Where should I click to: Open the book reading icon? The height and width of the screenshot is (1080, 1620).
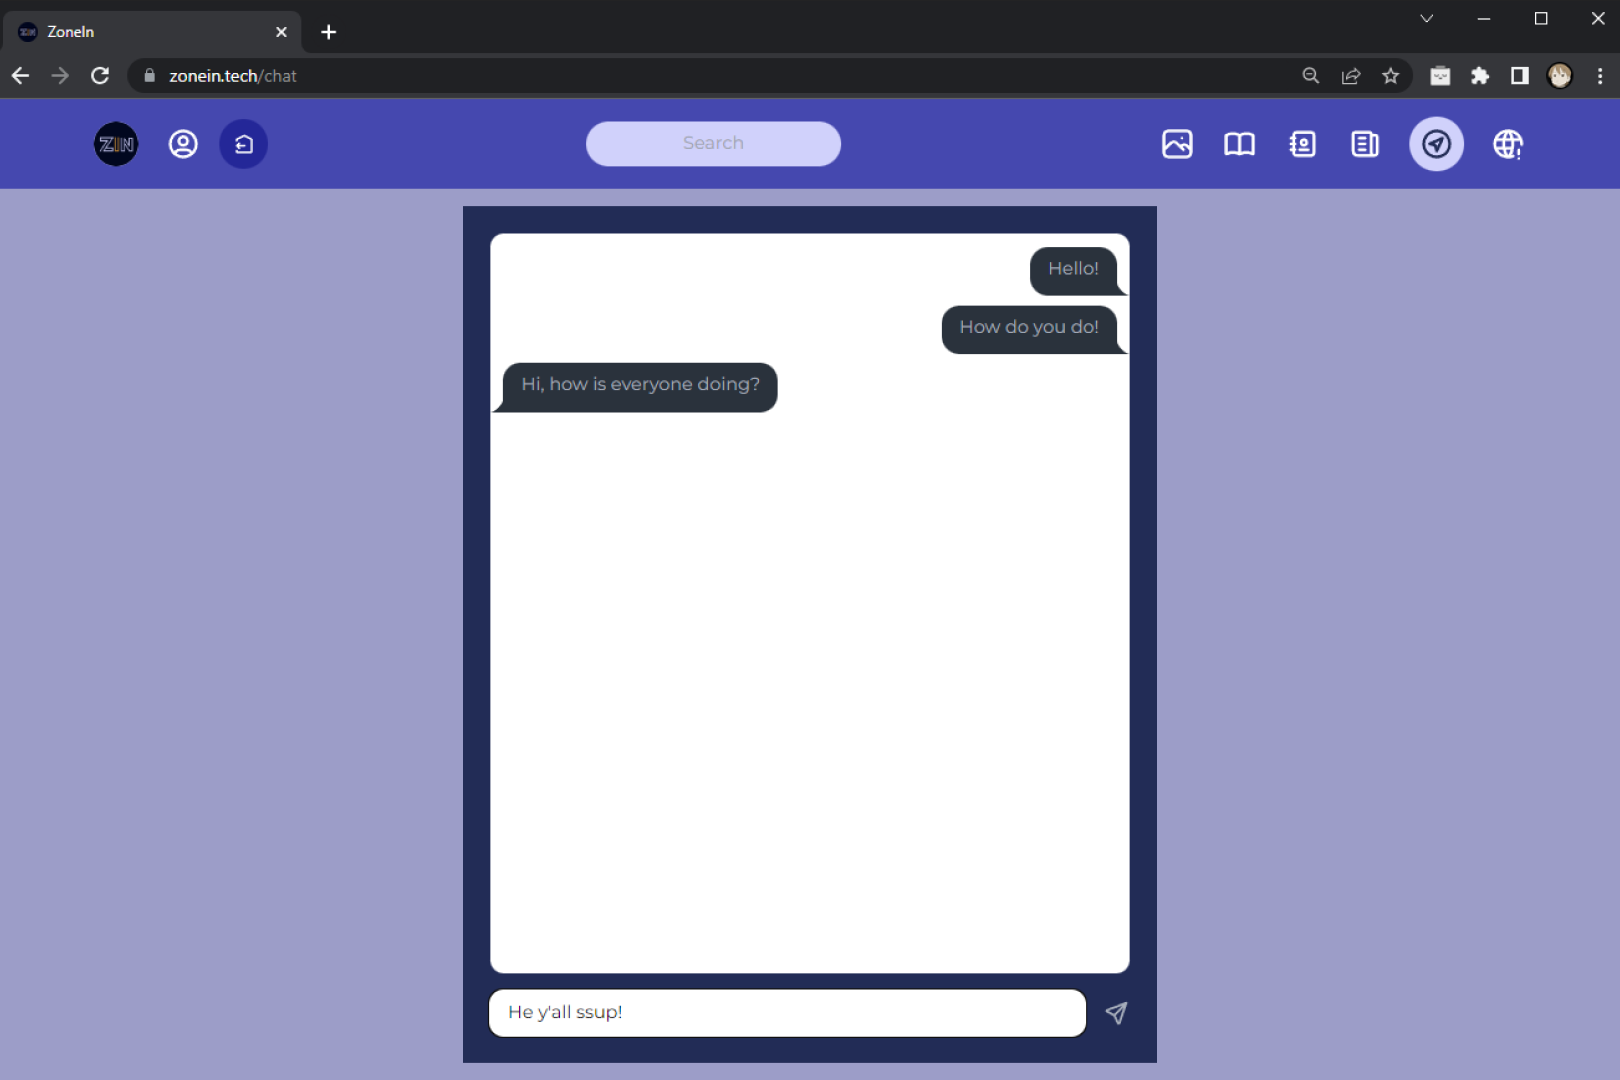coord(1239,143)
